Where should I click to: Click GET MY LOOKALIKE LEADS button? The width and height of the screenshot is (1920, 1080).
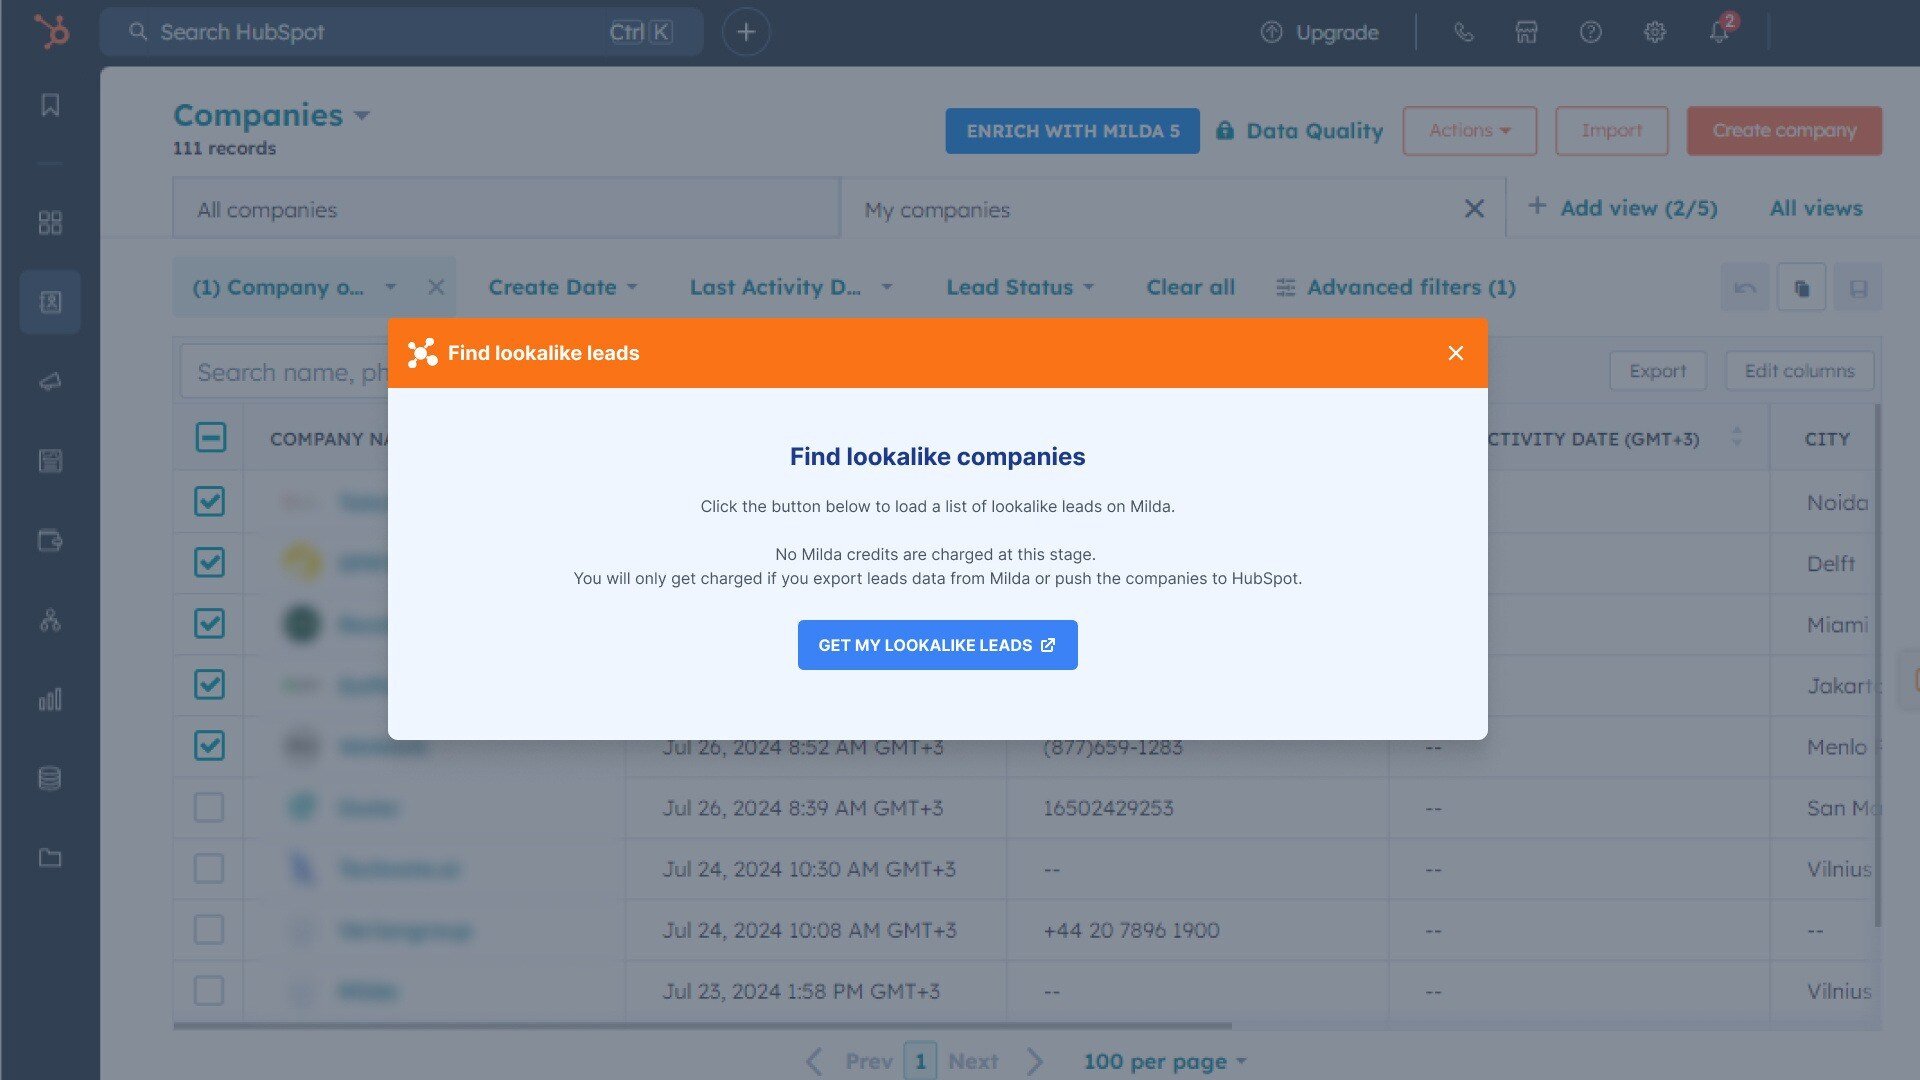pyautogui.click(x=937, y=645)
